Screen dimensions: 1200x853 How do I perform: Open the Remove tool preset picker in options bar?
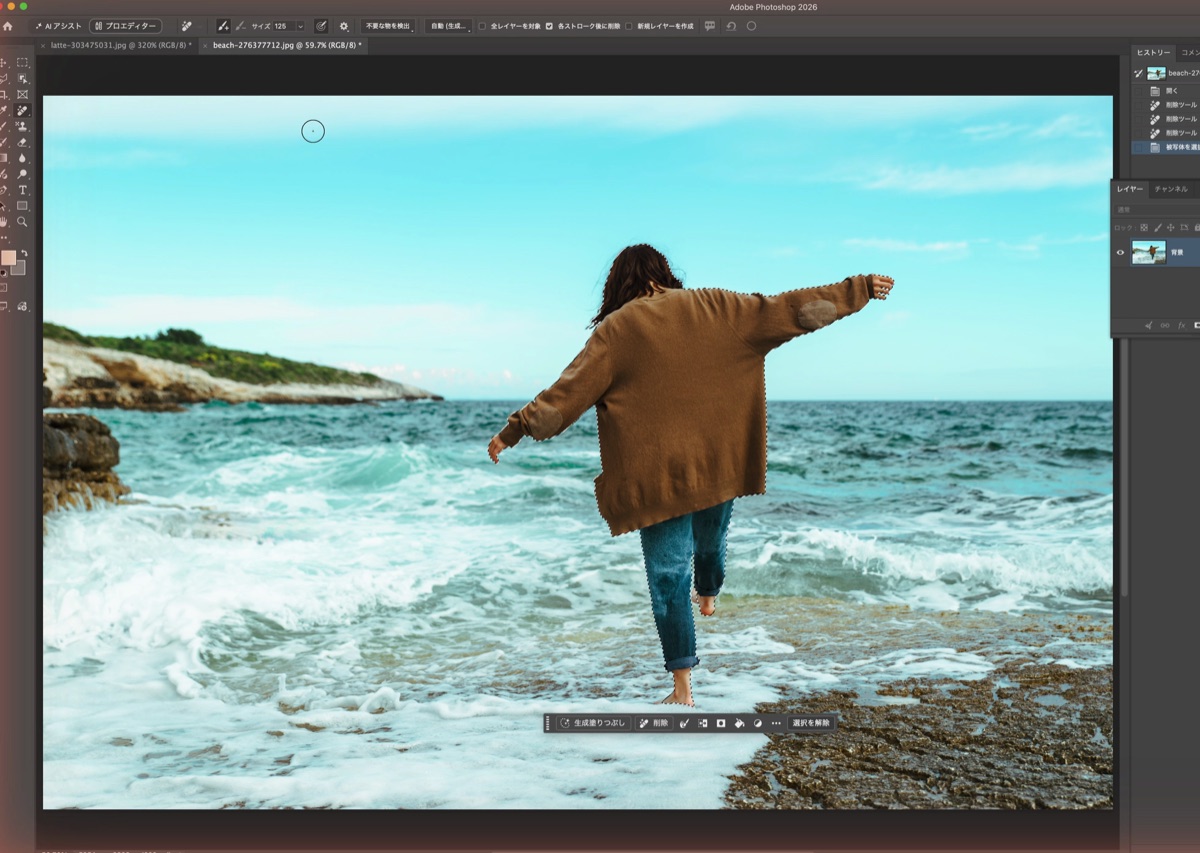click(x=187, y=26)
